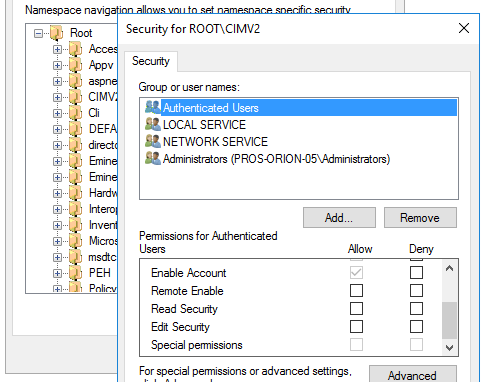
Task: Click the Inventory folder icon in tree
Action: (76, 225)
